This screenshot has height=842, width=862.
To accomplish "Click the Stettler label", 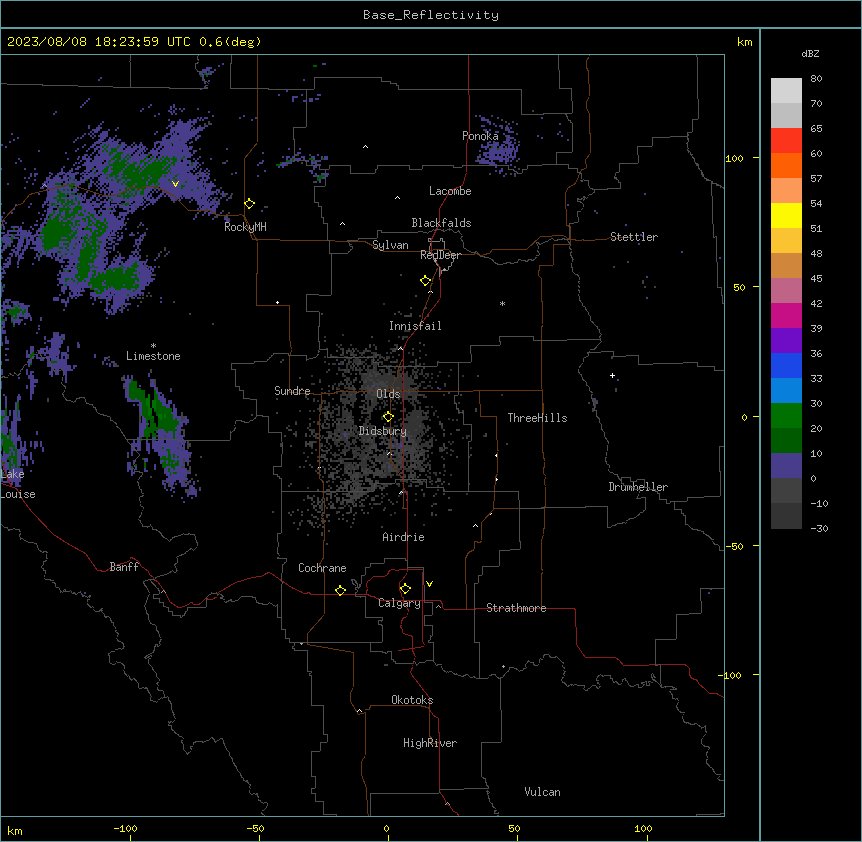I will coord(634,237).
